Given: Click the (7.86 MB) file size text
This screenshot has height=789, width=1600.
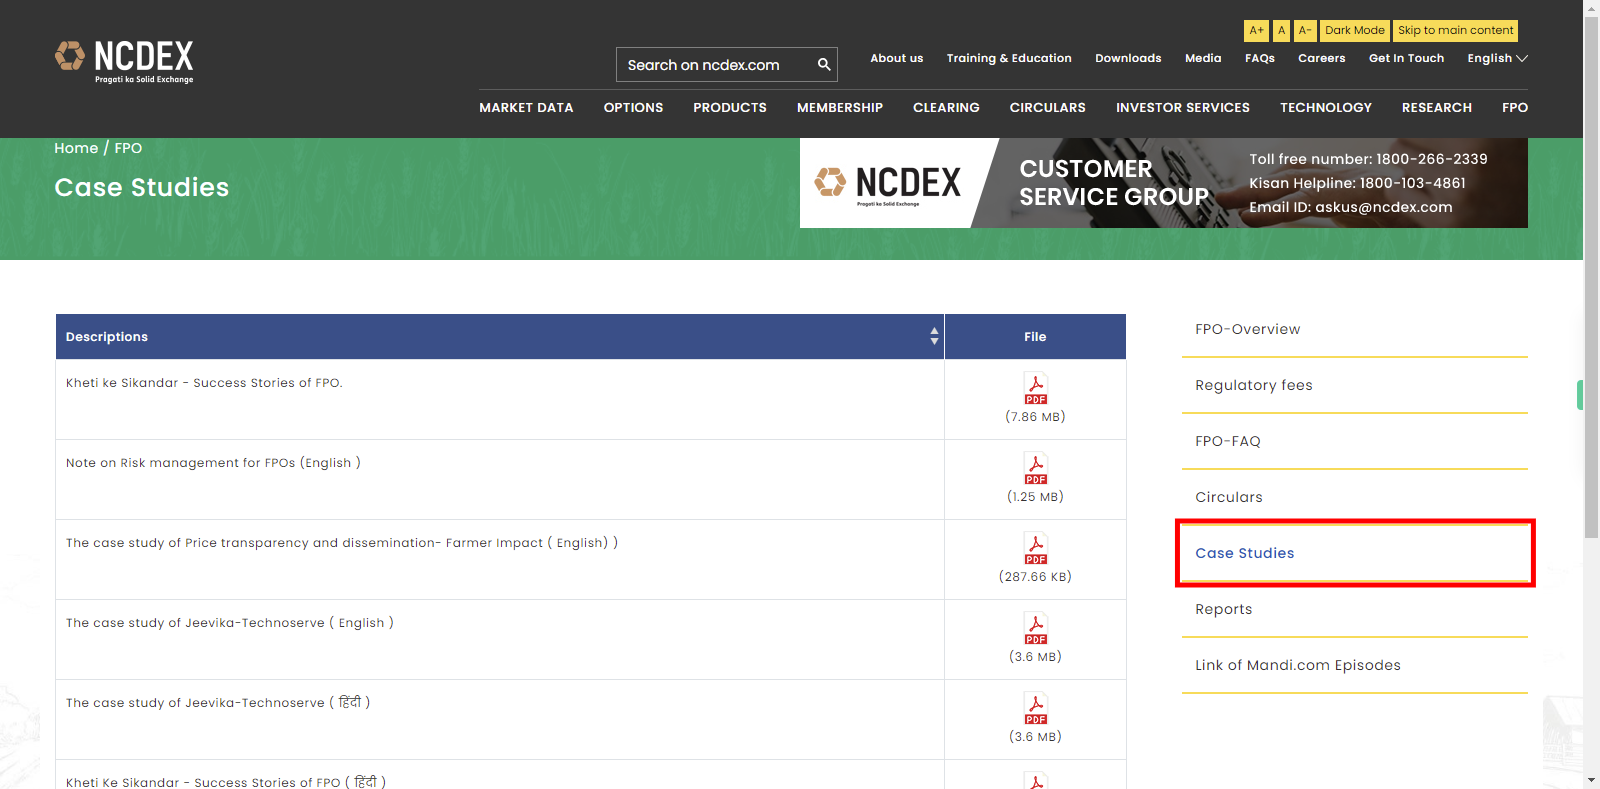Looking at the screenshot, I should coord(1035,417).
